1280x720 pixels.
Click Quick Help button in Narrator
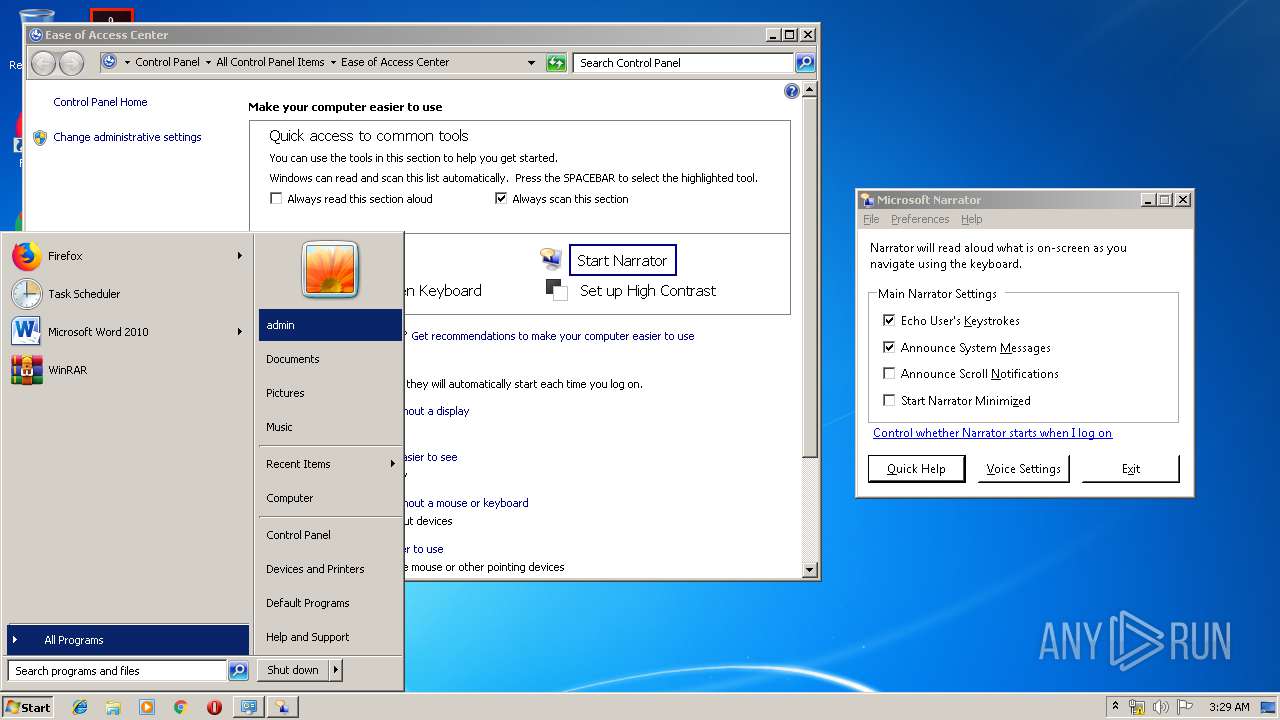click(916, 469)
